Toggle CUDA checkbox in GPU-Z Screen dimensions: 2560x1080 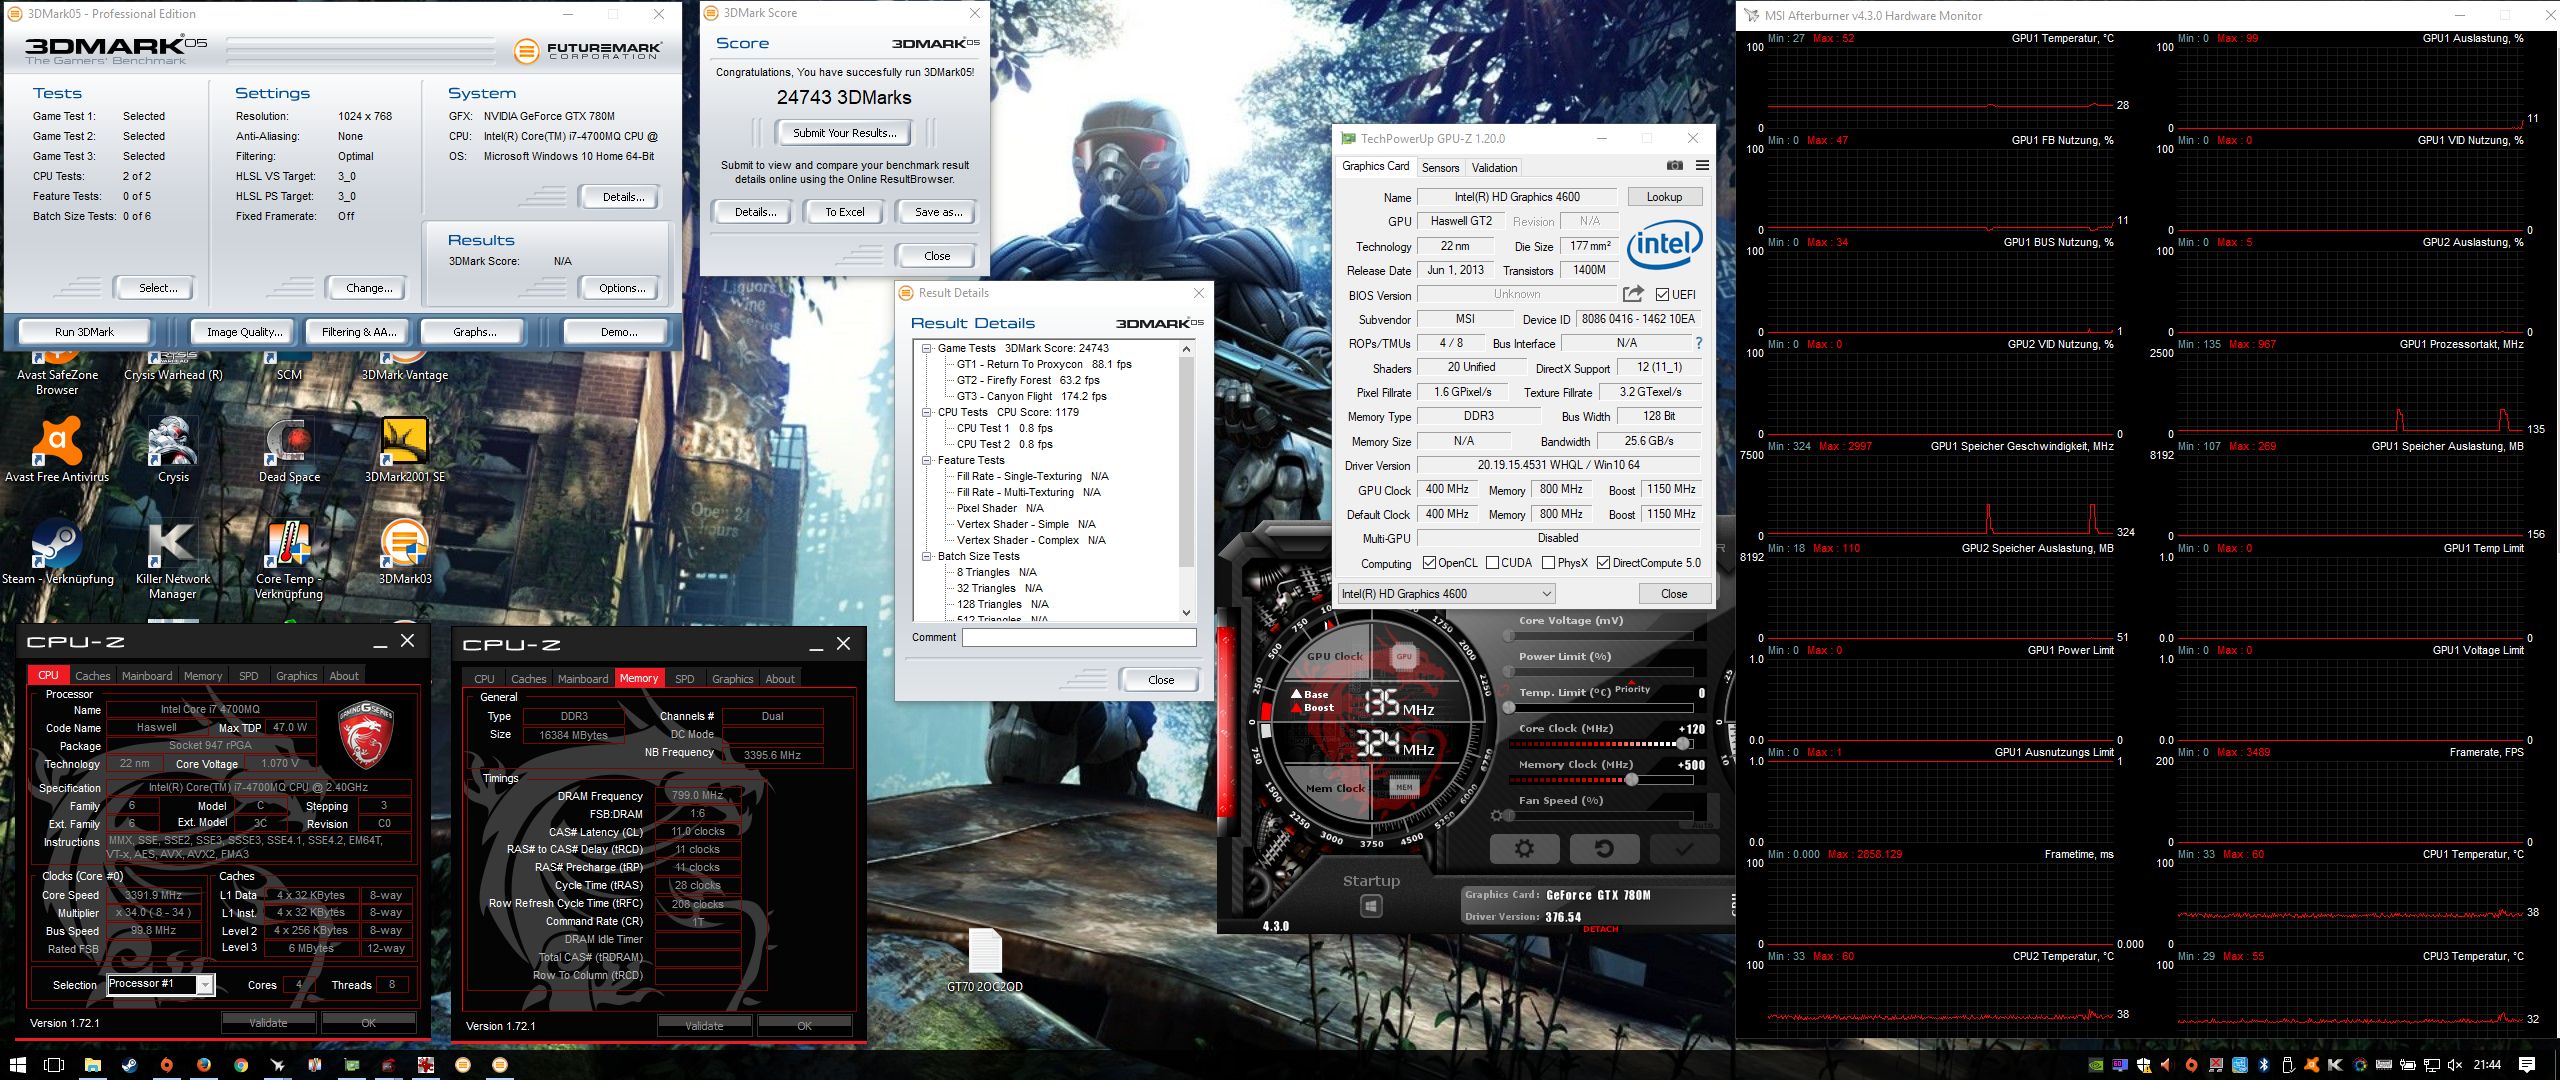point(1492,563)
